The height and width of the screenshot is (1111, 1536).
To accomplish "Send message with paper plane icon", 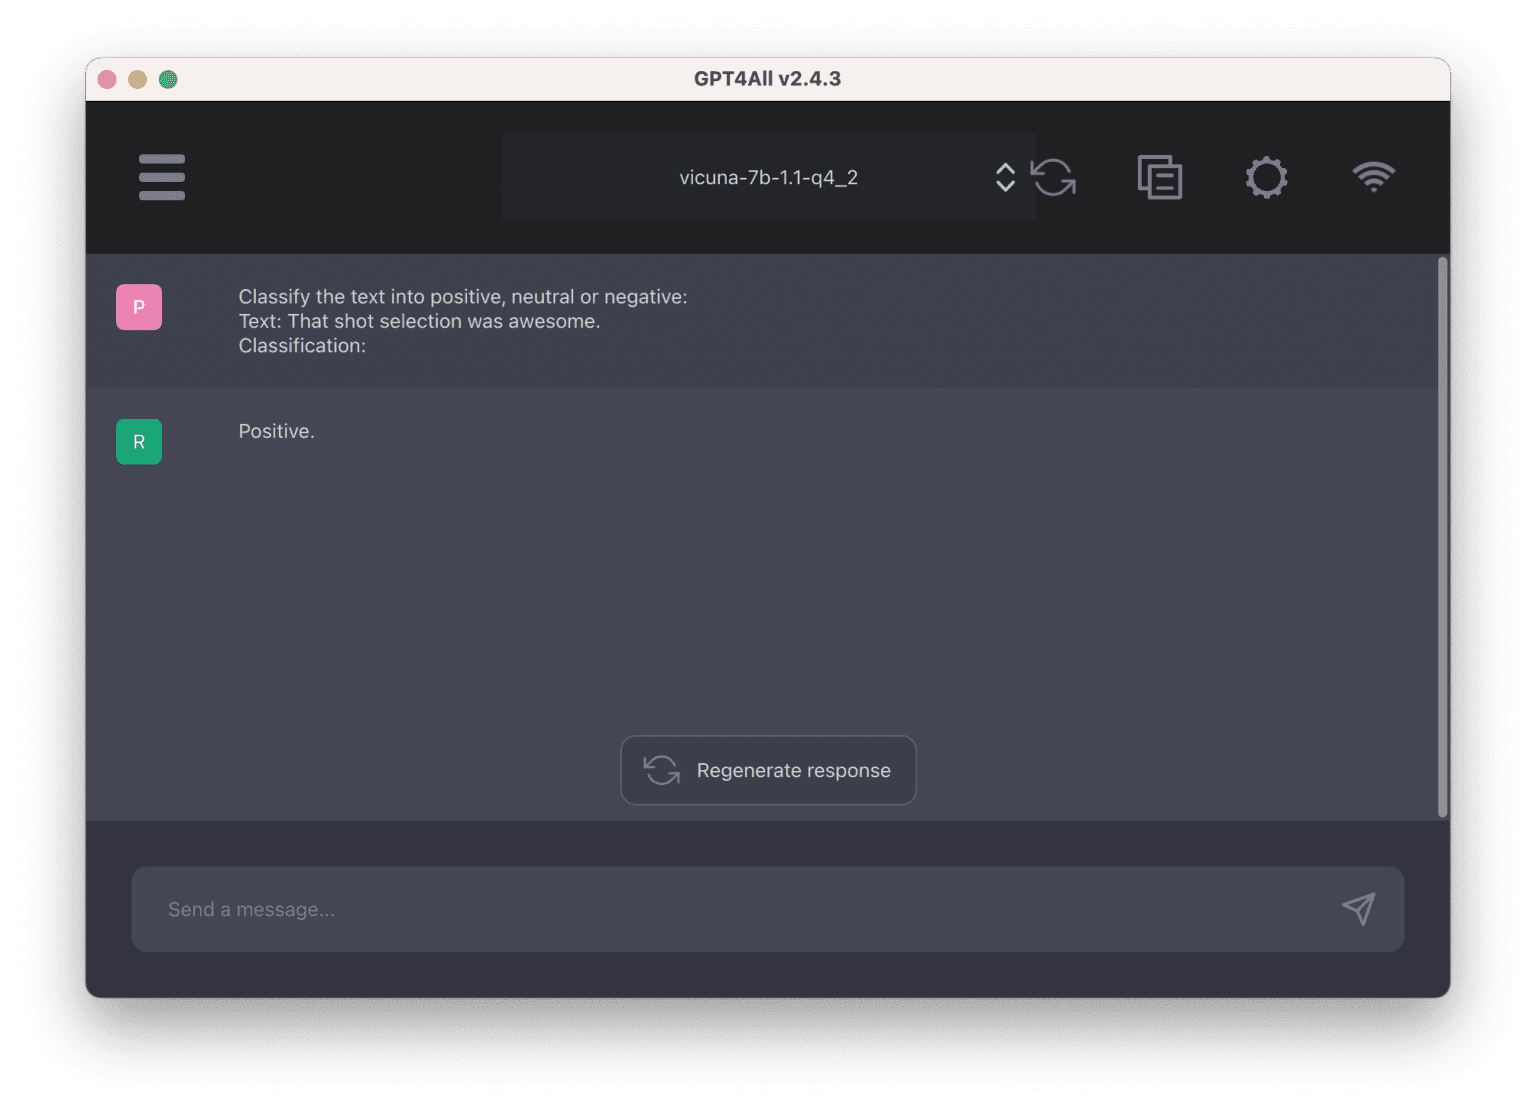I will click(1358, 909).
